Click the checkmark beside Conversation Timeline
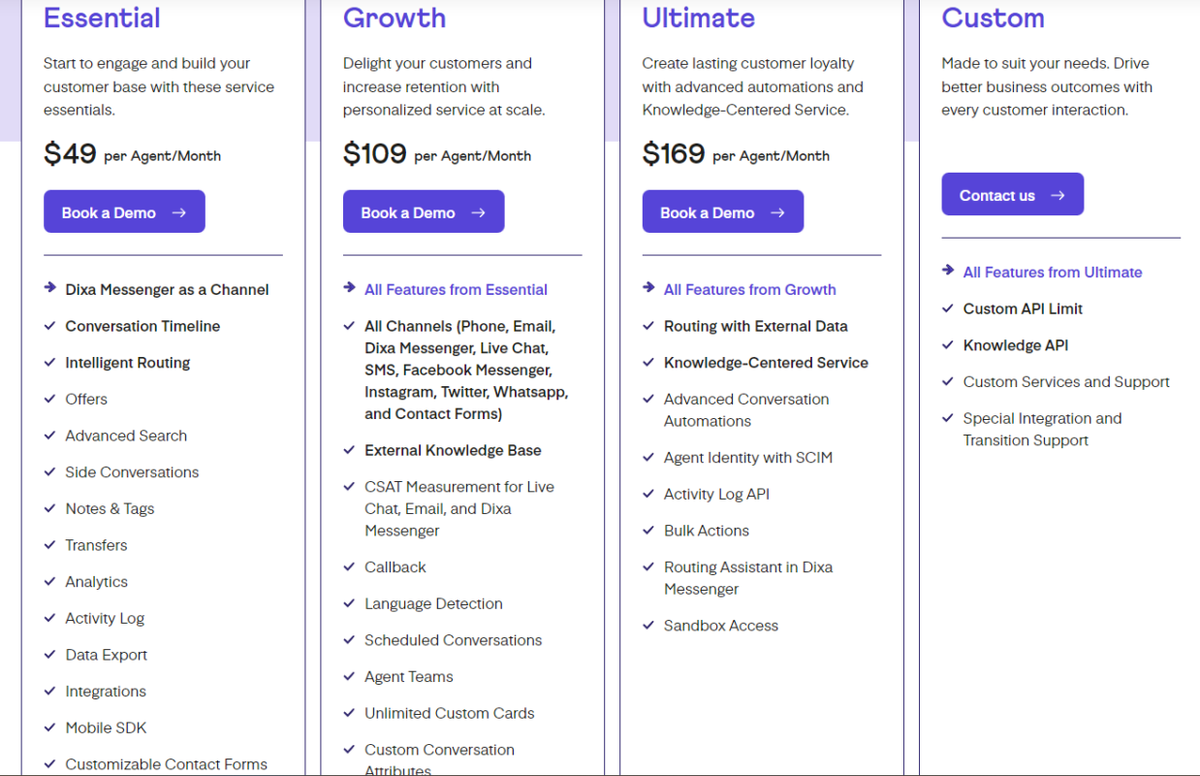This screenshot has width=1200, height=776. 50,326
